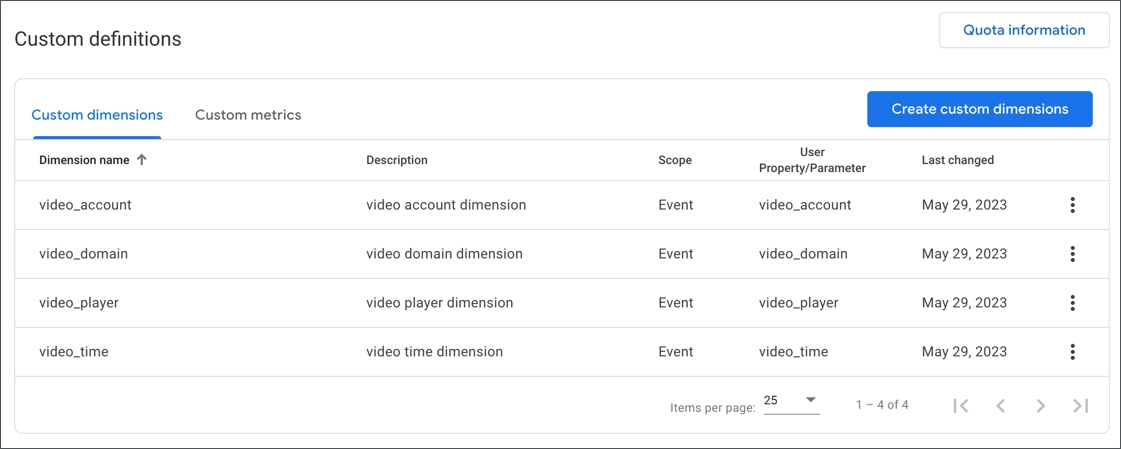Click 'video time dimension' description
The image size is (1121, 449).
[435, 352]
